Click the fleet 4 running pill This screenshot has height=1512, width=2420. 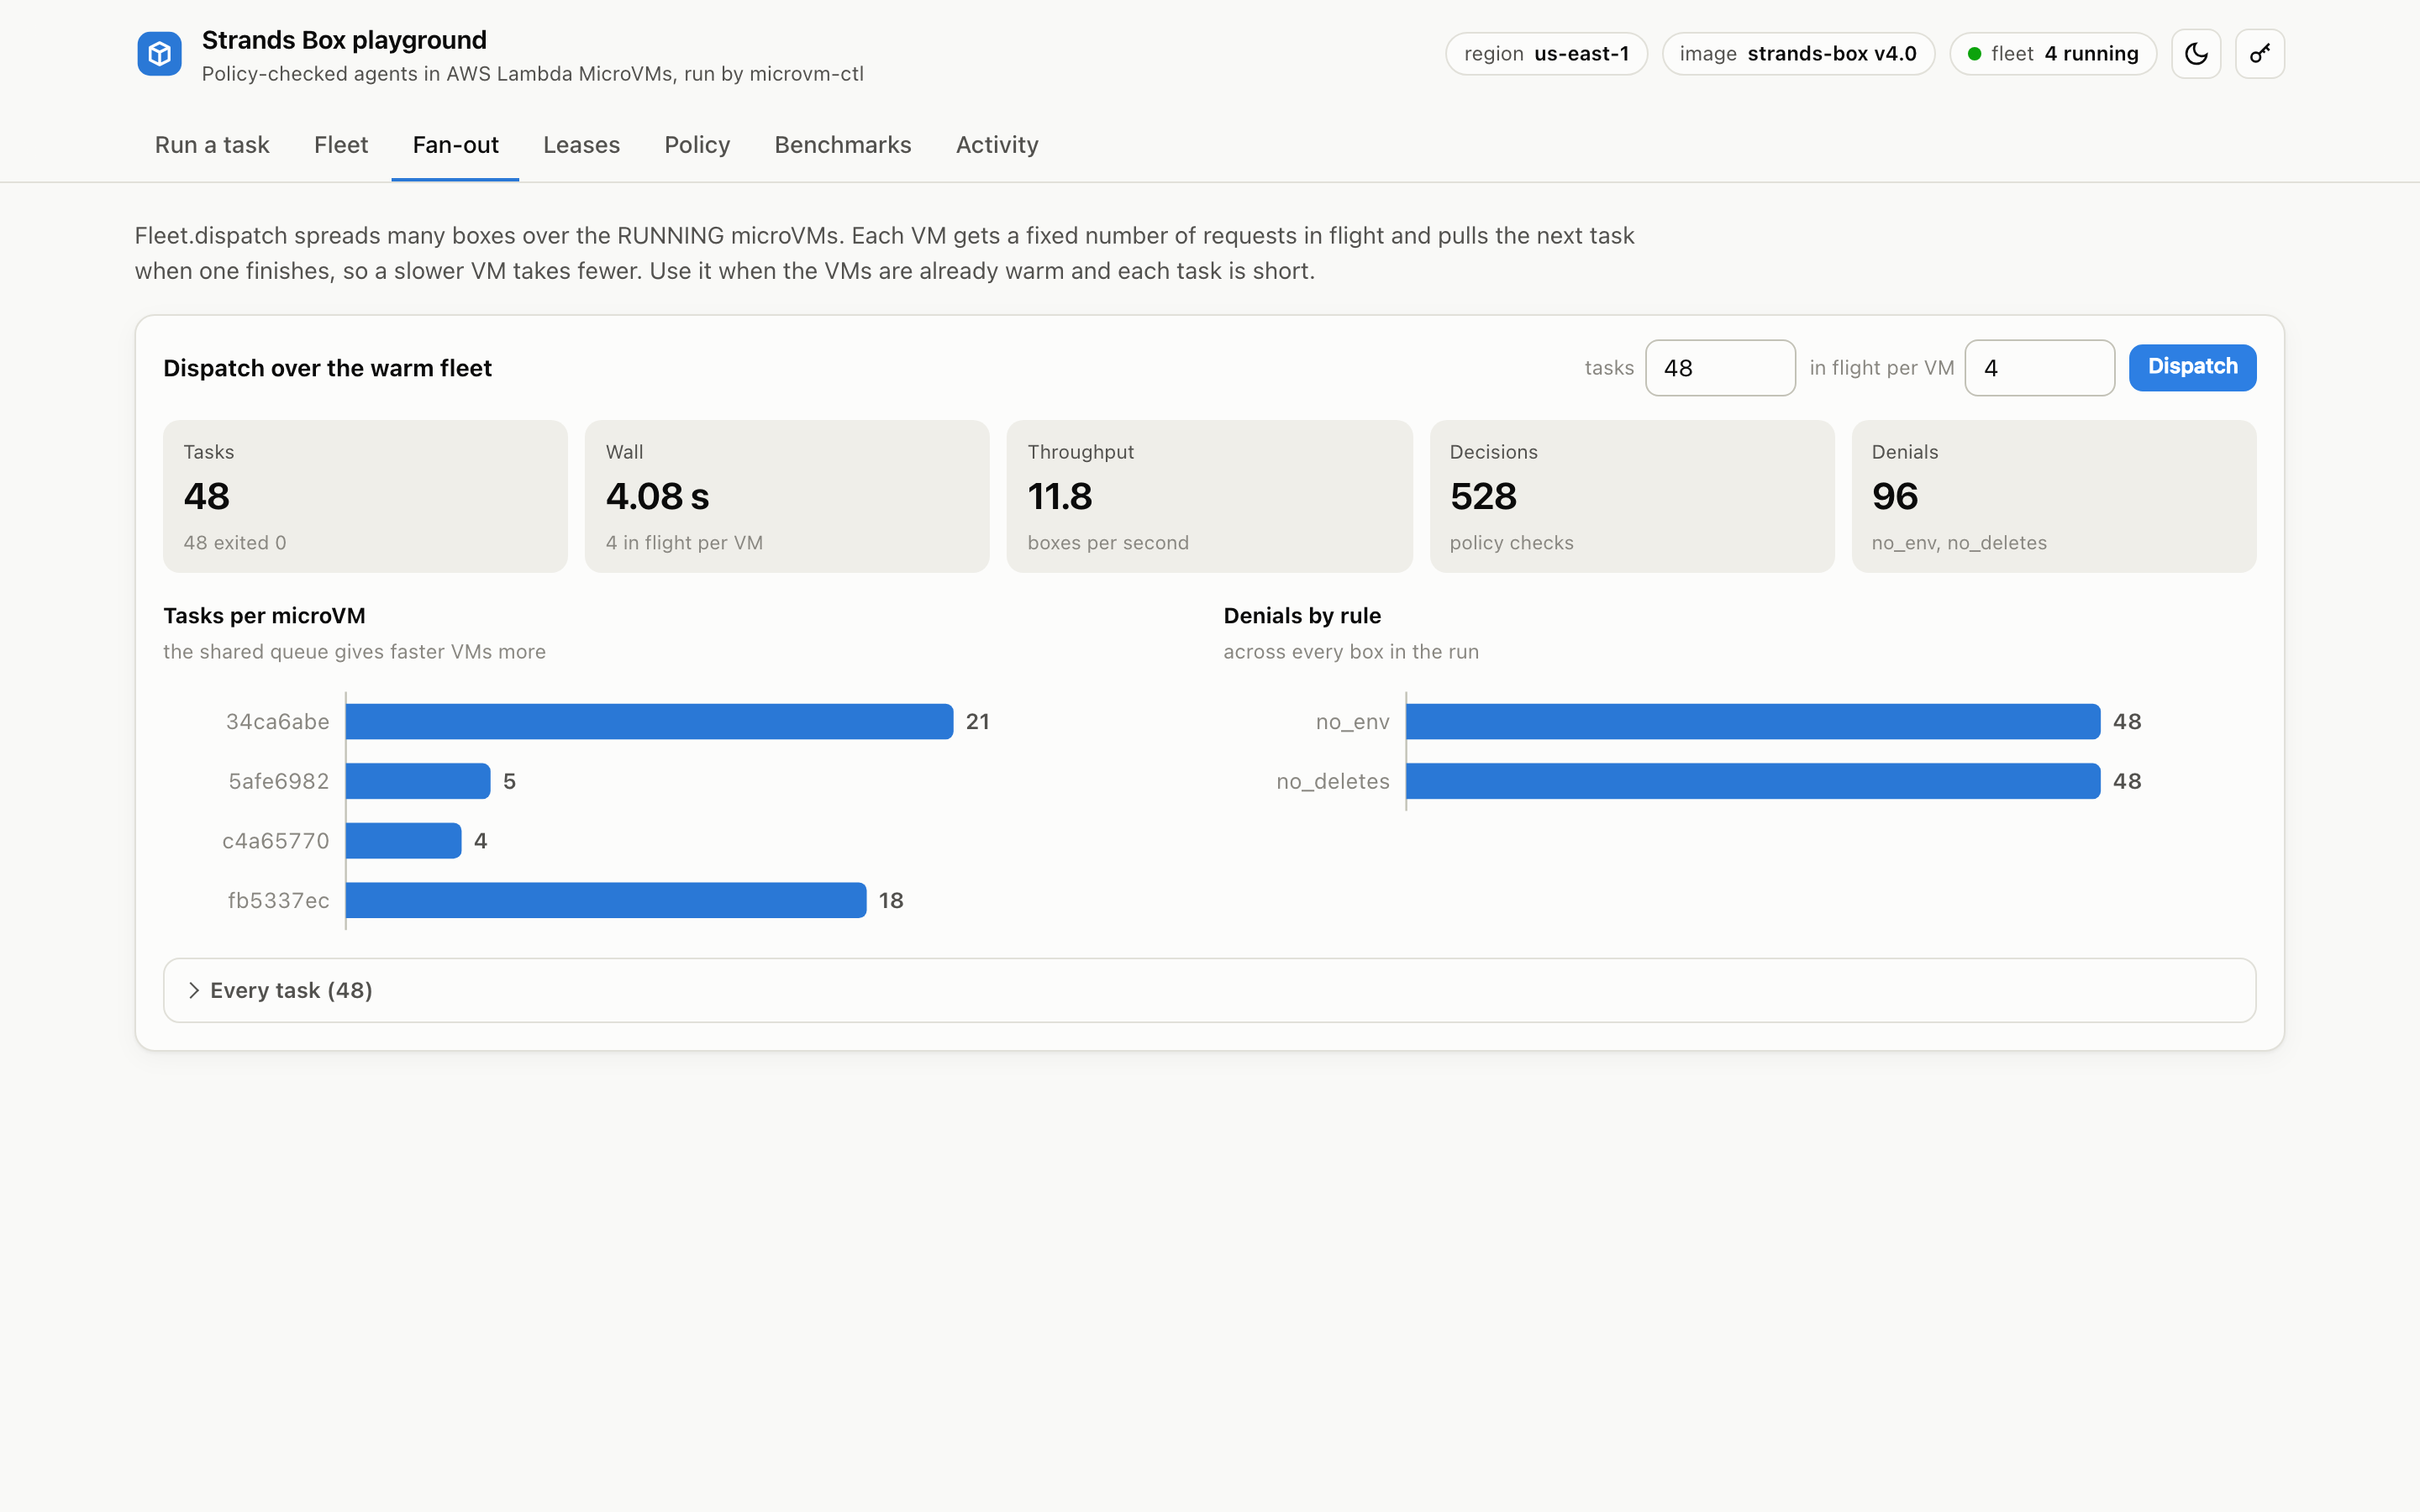point(2053,54)
